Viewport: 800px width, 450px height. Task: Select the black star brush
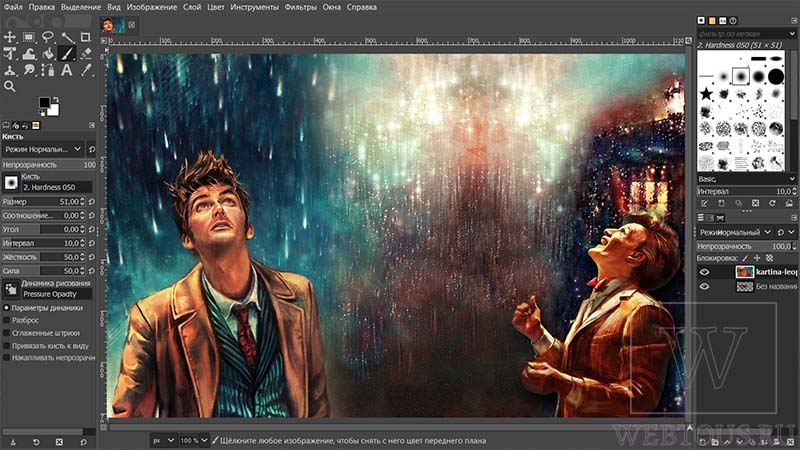(x=706, y=93)
